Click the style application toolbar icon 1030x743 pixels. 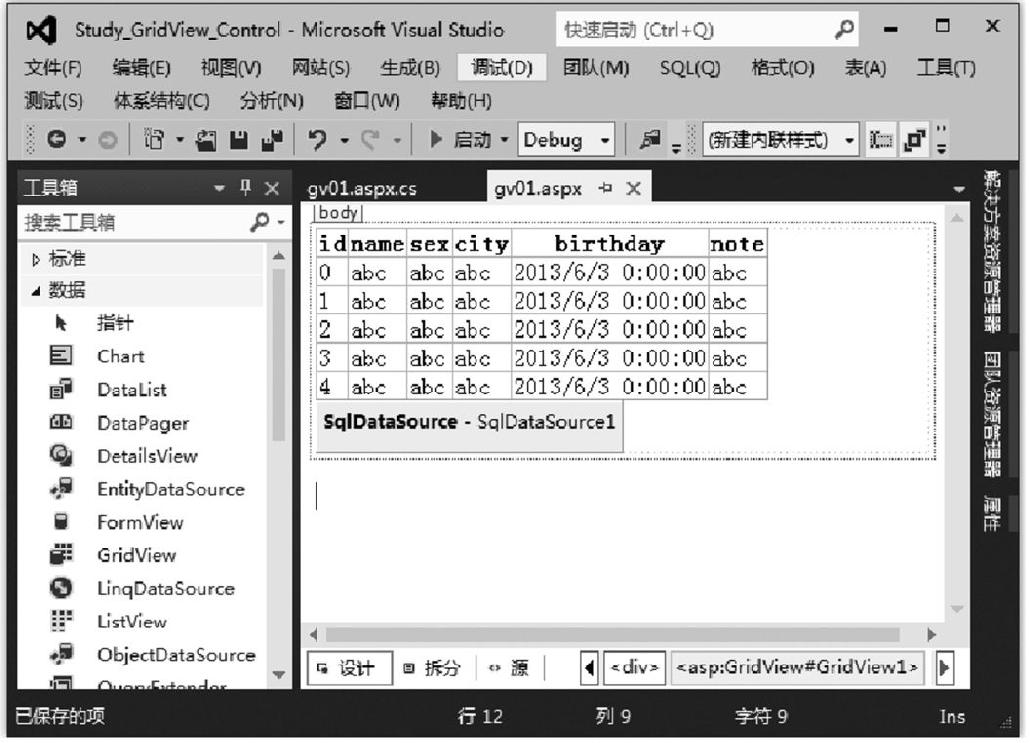[x=880, y=140]
